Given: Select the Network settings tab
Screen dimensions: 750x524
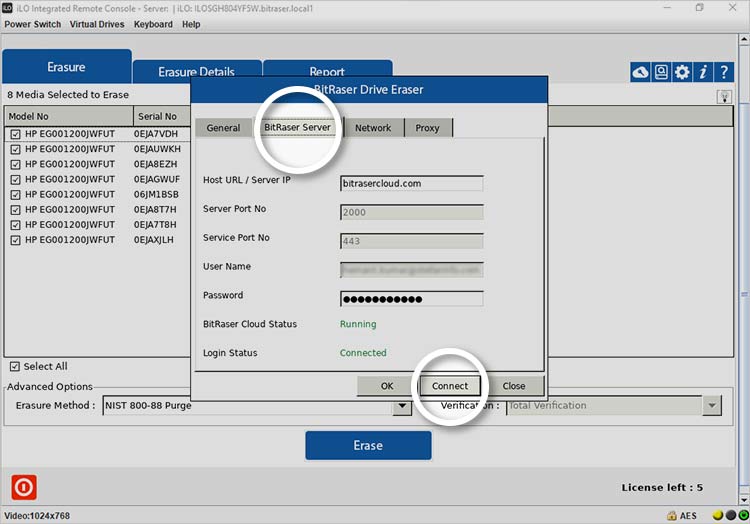Looking at the screenshot, I should [373, 128].
